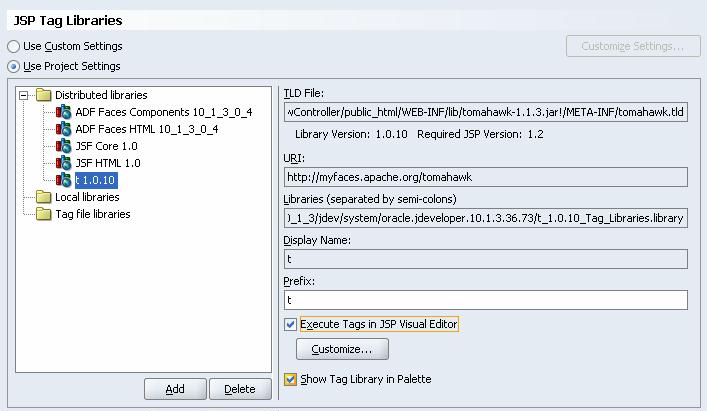
Task: Select the Use Custom Settings radio button
Action: [x=13, y=46]
